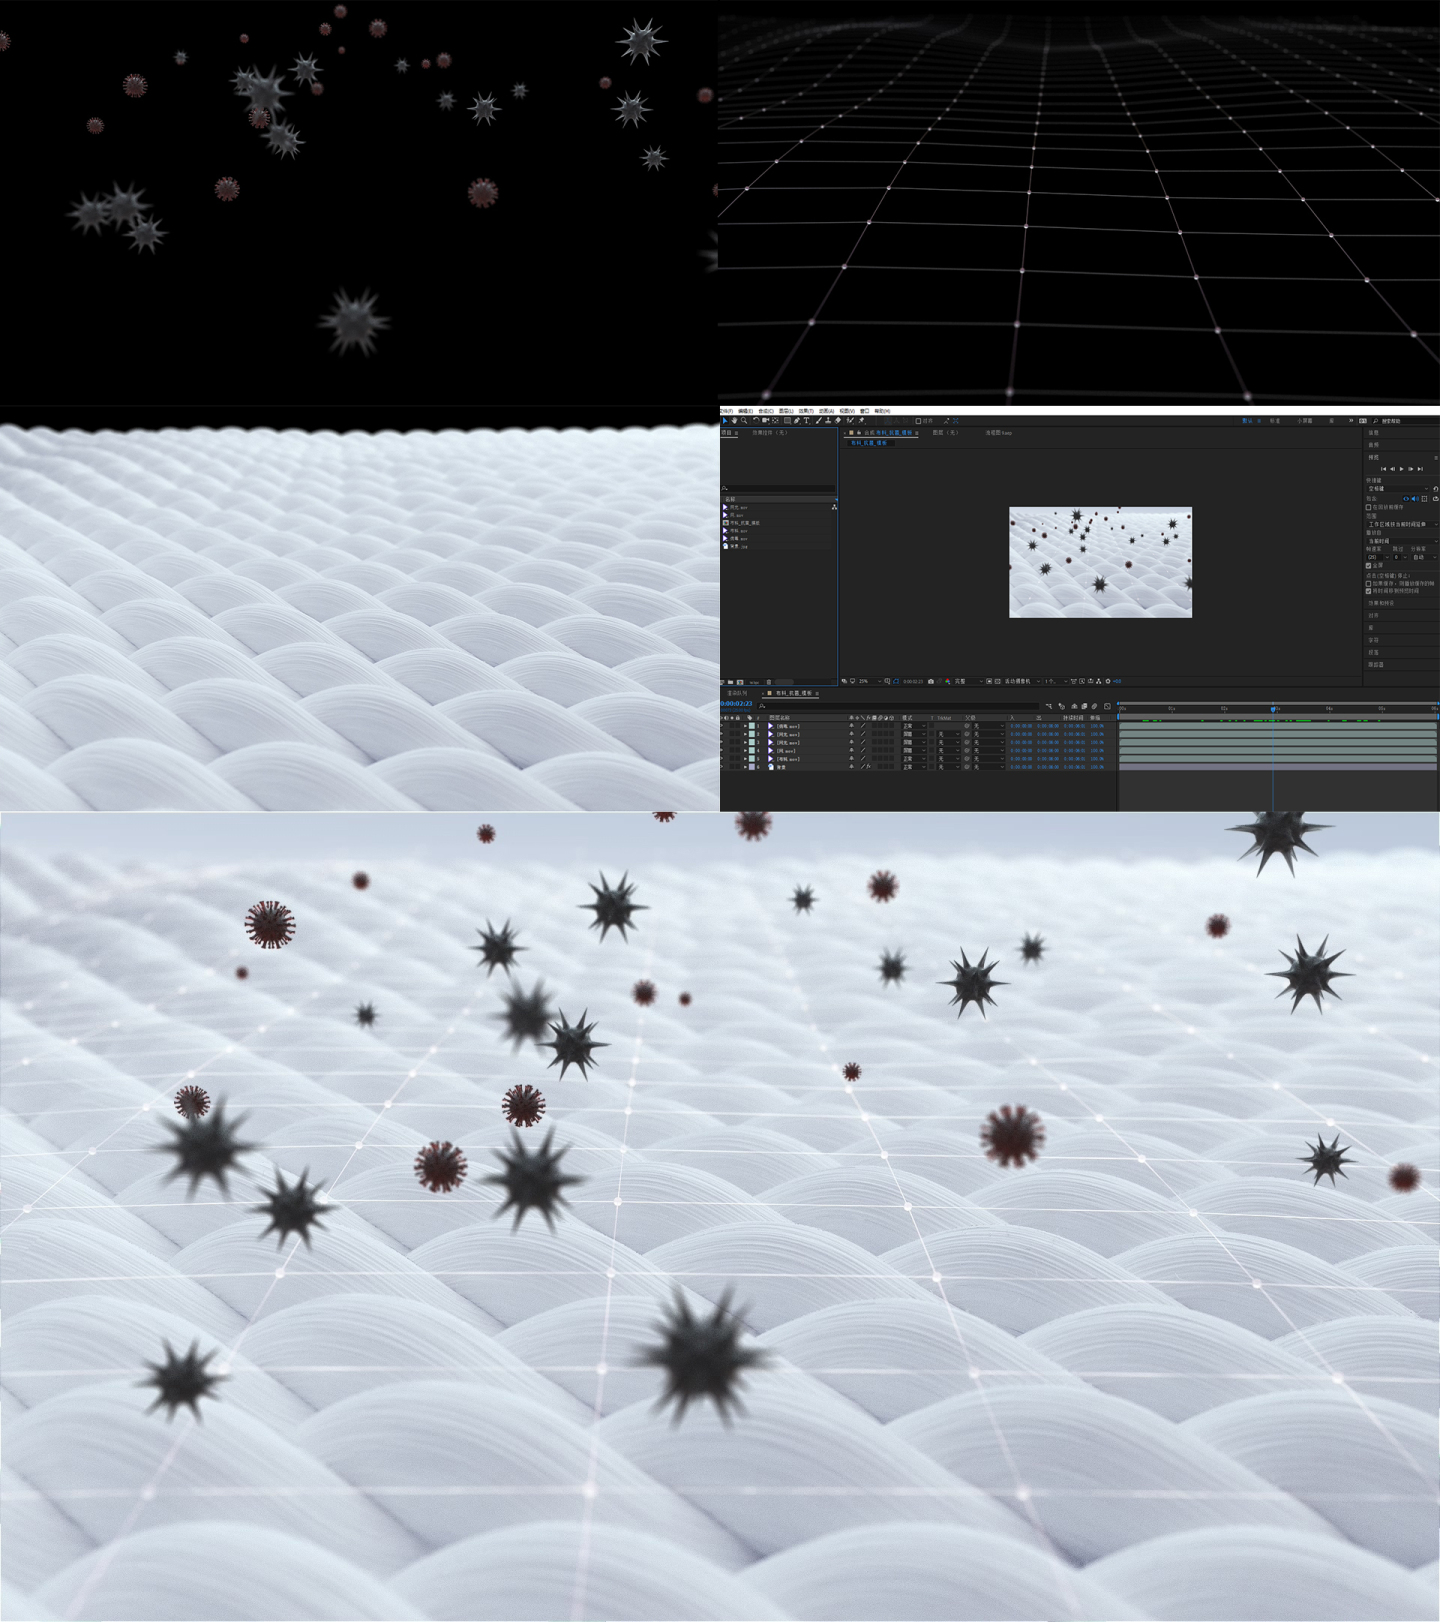Open the 编辑(E) menu
The width and height of the screenshot is (1440, 1622).
tap(745, 411)
